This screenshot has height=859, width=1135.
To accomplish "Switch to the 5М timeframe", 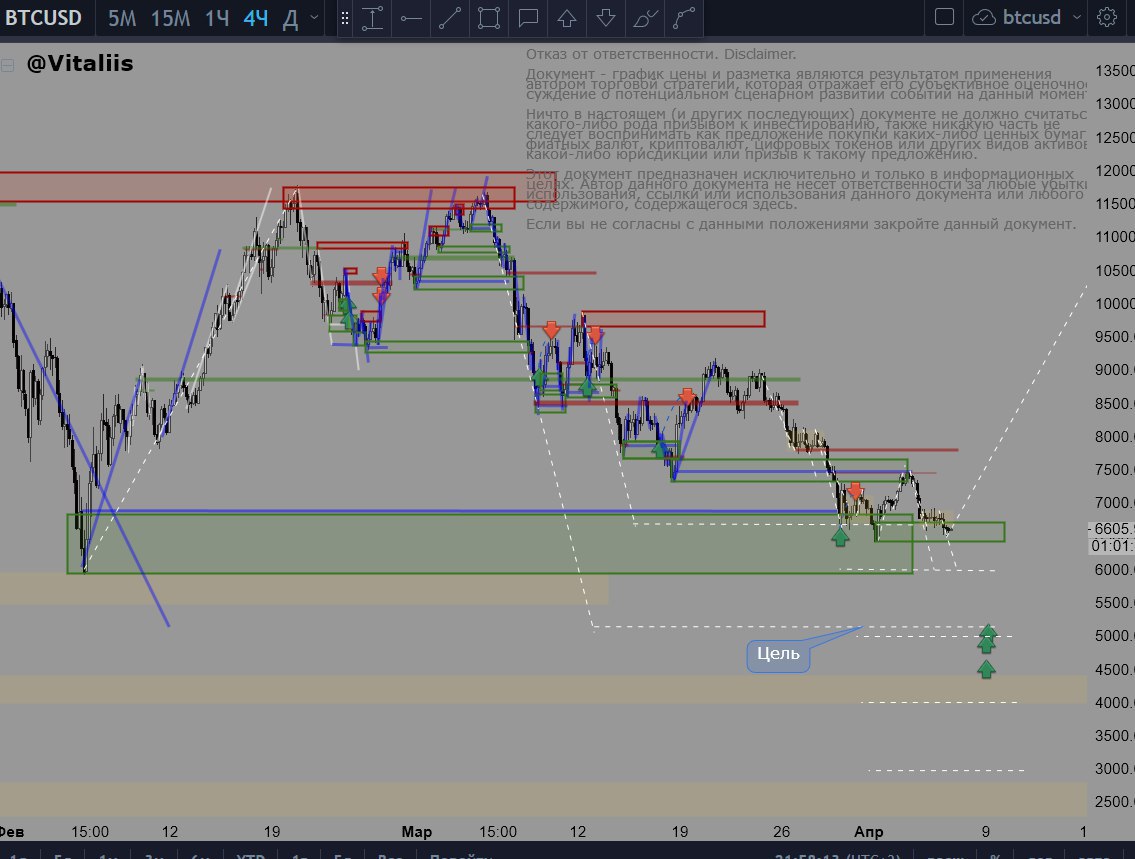I will point(122,18).
